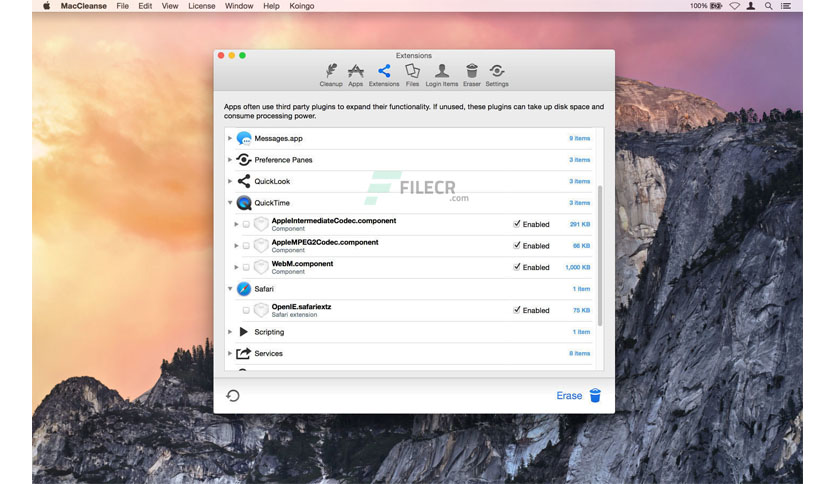Select the Extensions toolbar icon

pyautogui.click(x=384, y=75)
